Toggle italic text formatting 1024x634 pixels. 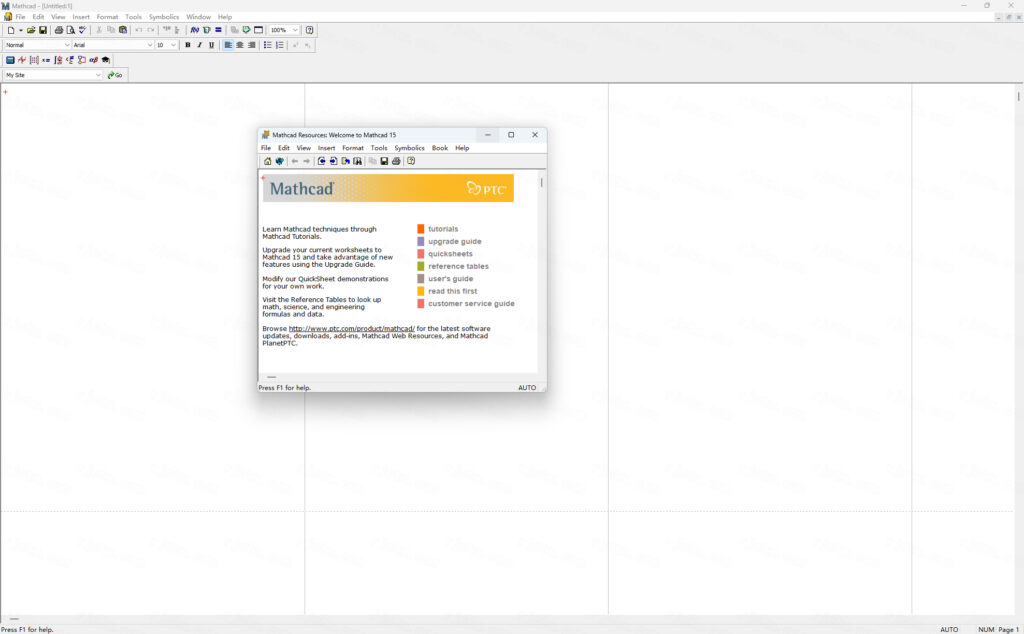(x=199, y=45)
